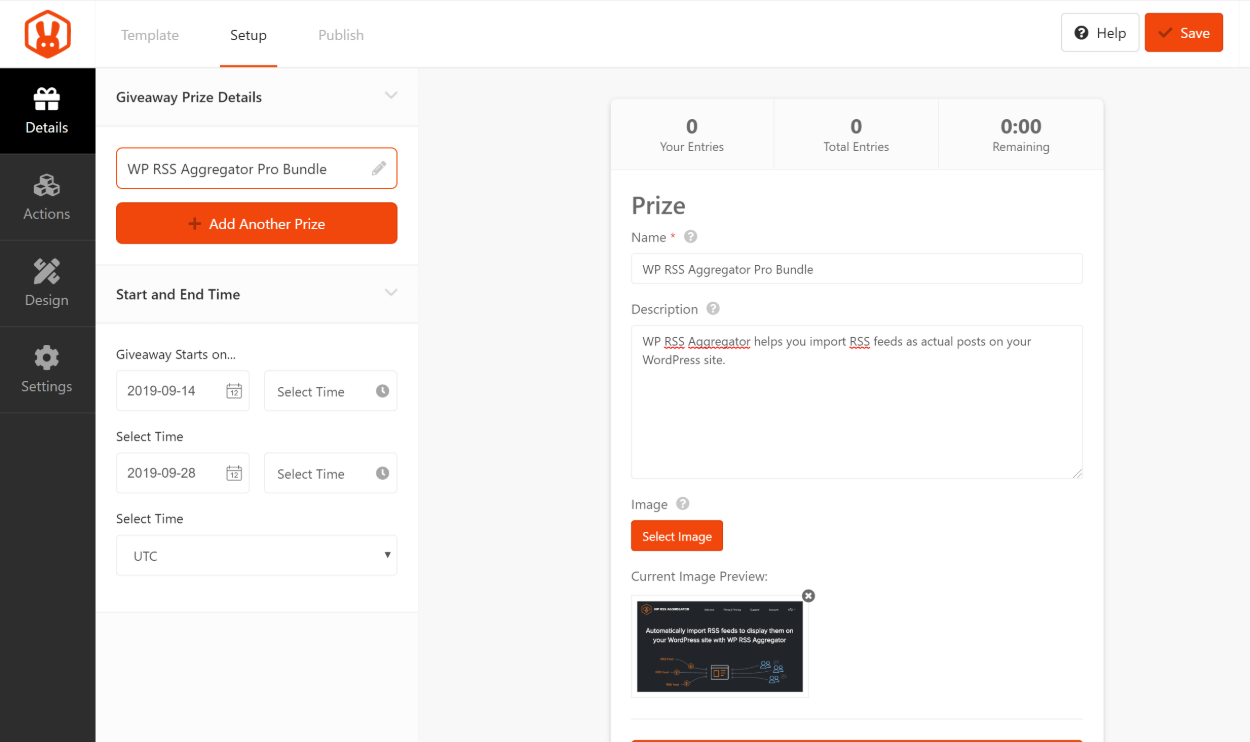Screen dimensions: 1250x742
Task: Click clock icon in end time field
Action: (x=382, y=473)
